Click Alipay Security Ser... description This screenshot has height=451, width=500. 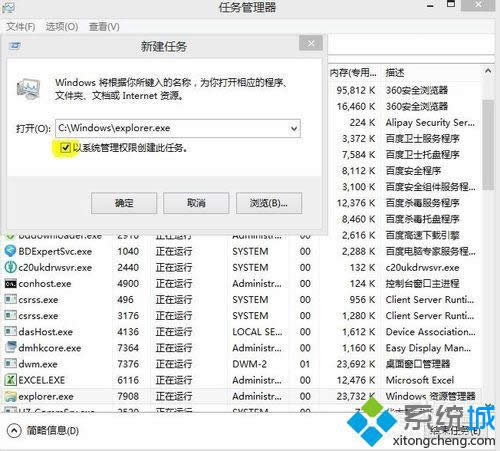[430, 122]
